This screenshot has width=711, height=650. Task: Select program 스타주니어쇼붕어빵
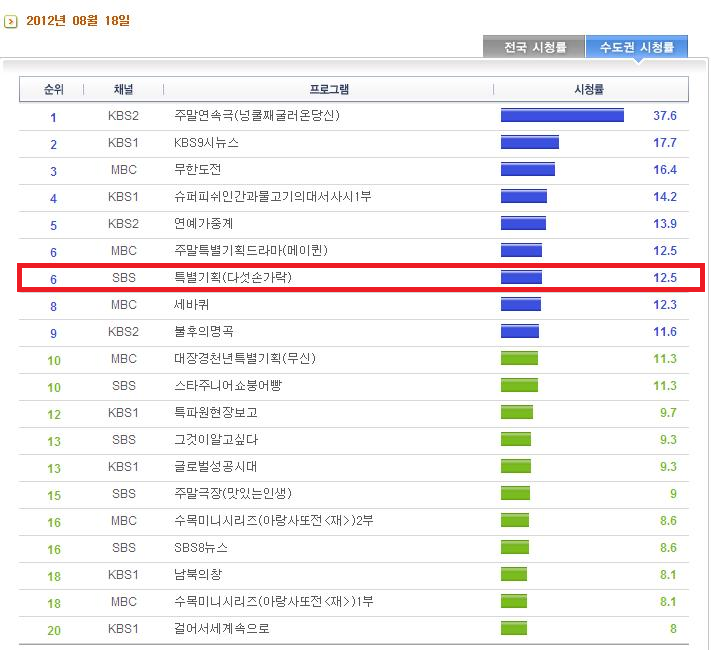(228, 386)
